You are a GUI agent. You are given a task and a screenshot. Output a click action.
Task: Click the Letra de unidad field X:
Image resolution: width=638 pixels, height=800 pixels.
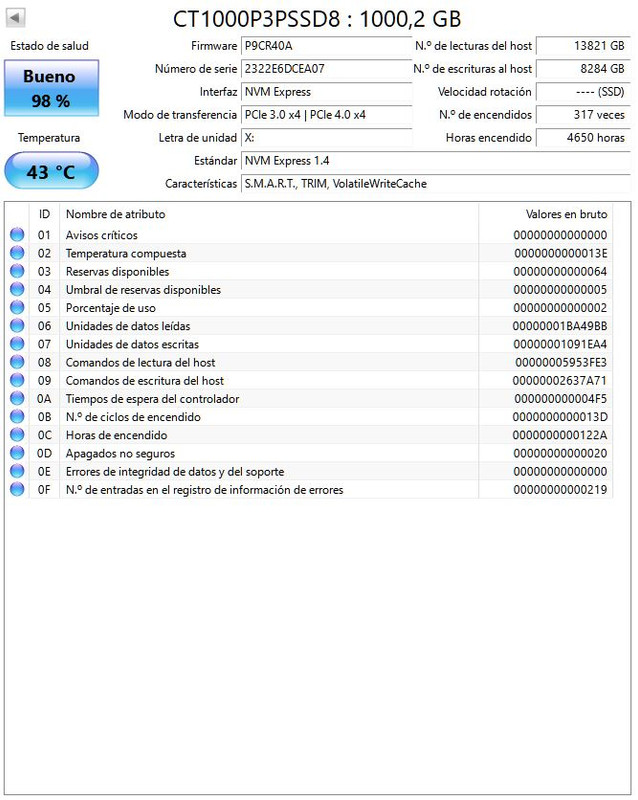click(326, 138)
